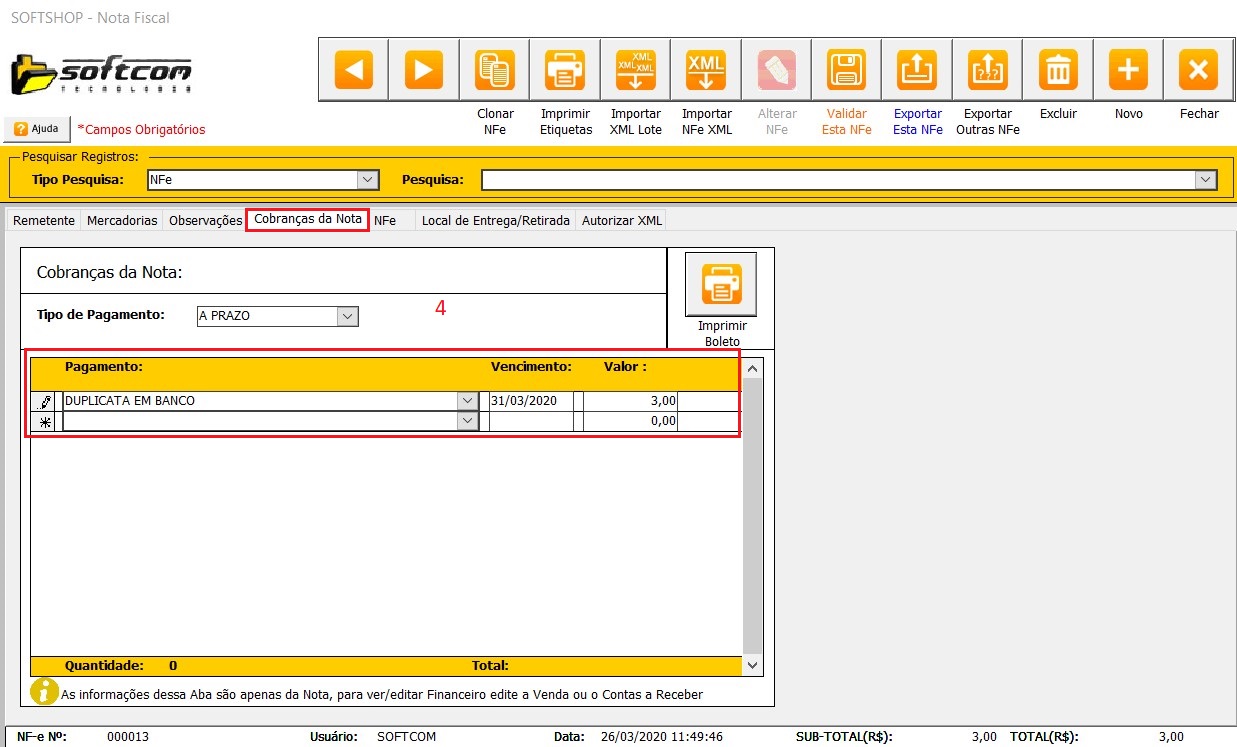Viewport: 1237px width, 747px height.
Task: Click the Excluir trash icon
Action: 1058,70
